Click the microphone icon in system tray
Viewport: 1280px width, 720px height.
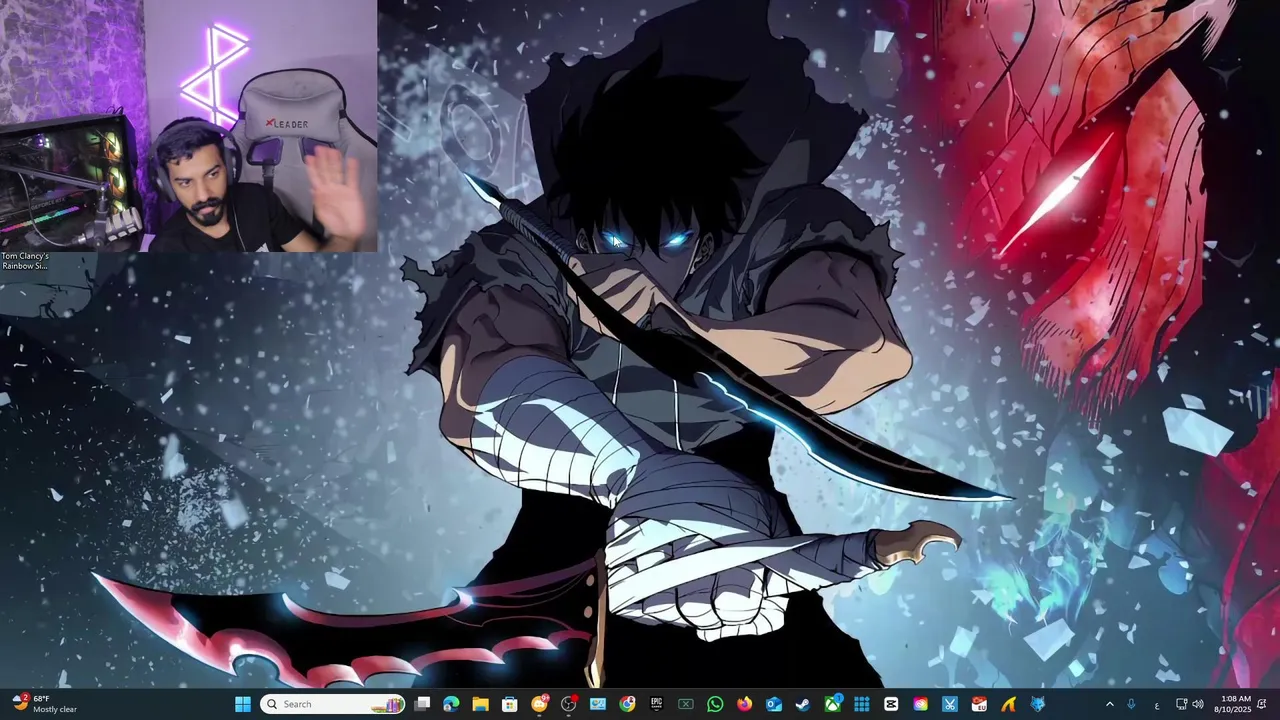click(1131, 704)
